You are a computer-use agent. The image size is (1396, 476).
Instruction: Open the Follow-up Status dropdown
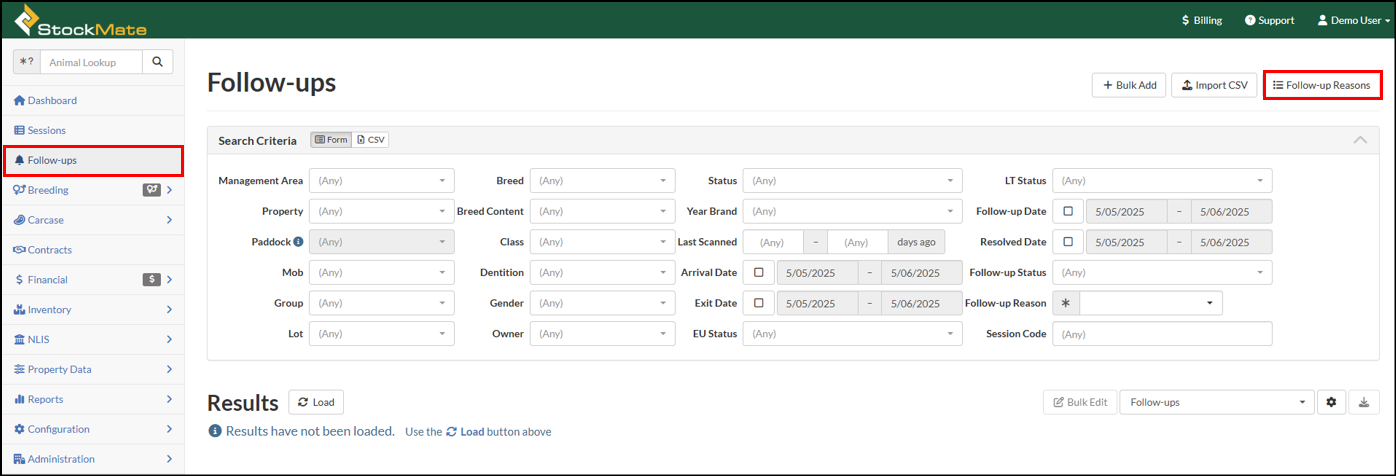pyautogui.click(x=1162, y=272)
